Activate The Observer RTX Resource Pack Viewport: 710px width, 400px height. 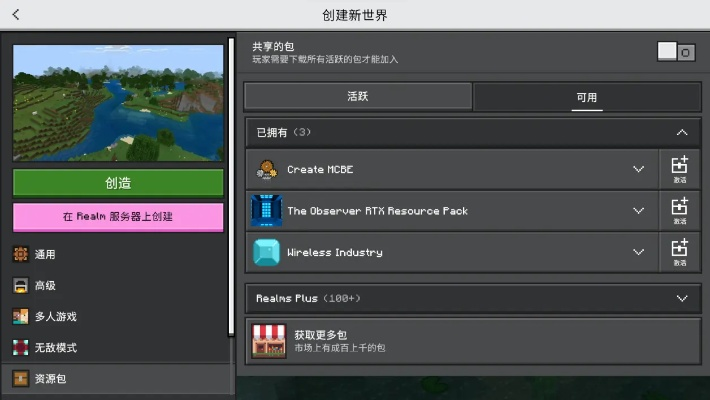pos(679,211)
